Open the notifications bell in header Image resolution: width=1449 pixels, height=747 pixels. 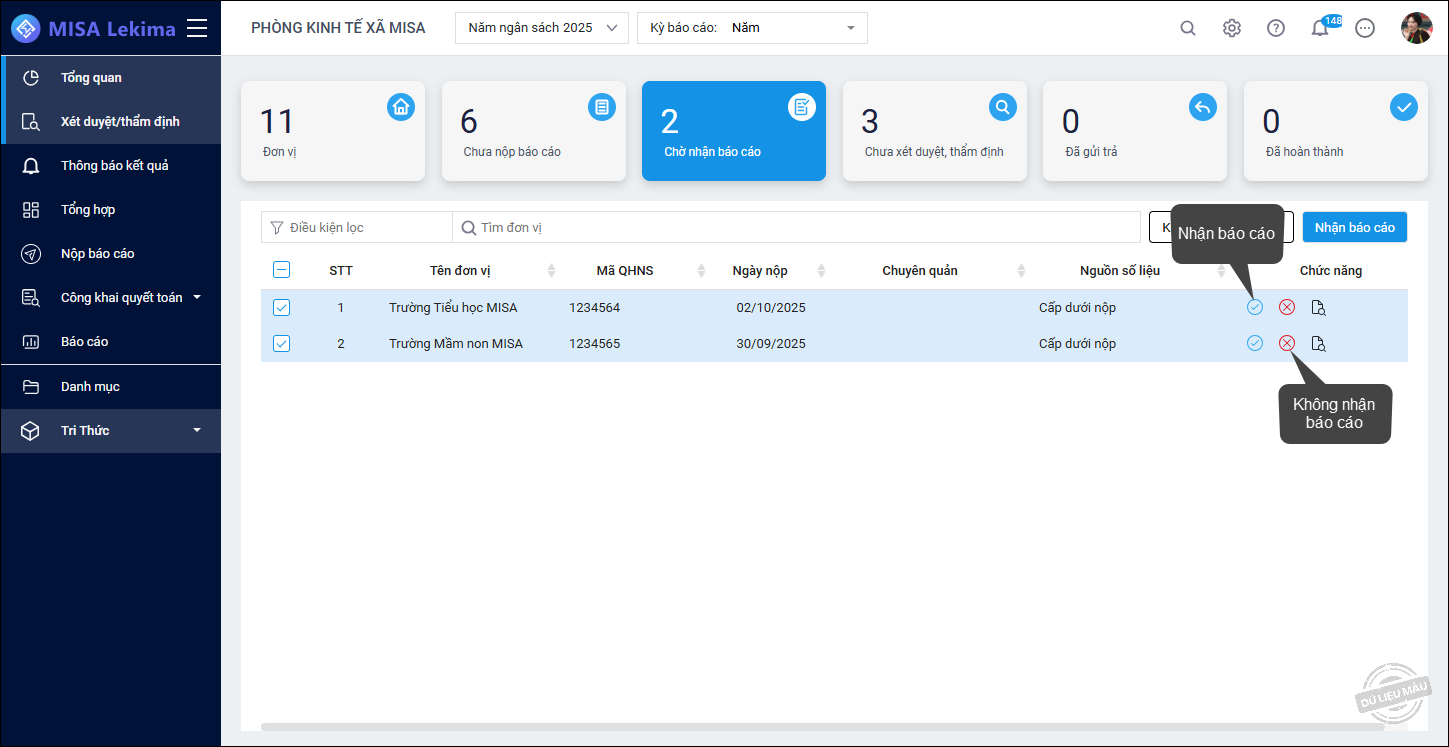[x=1320, y=28]
